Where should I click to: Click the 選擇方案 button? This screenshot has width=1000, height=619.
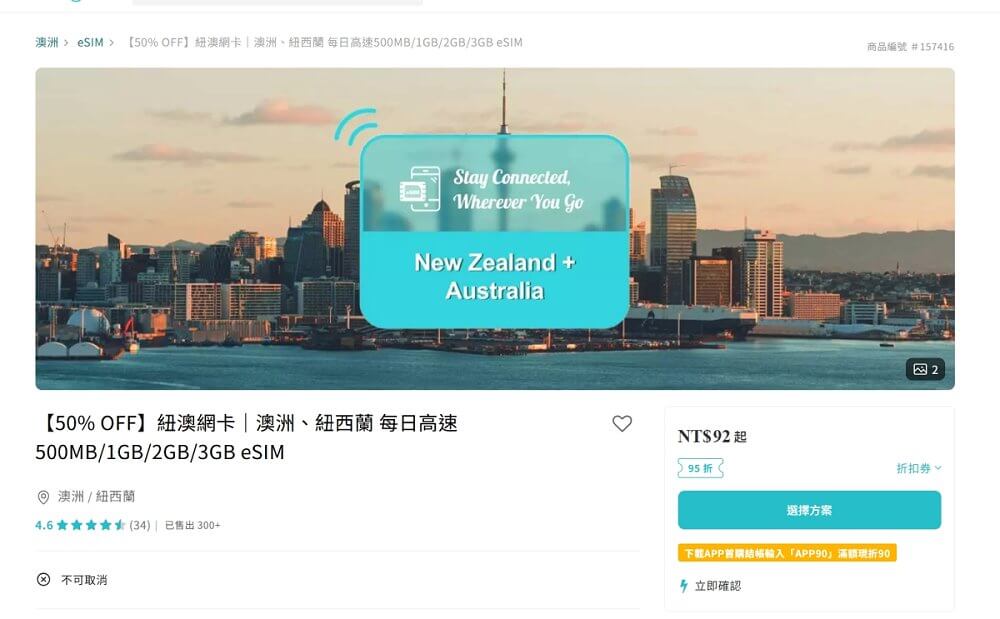(x=809, y=510)
